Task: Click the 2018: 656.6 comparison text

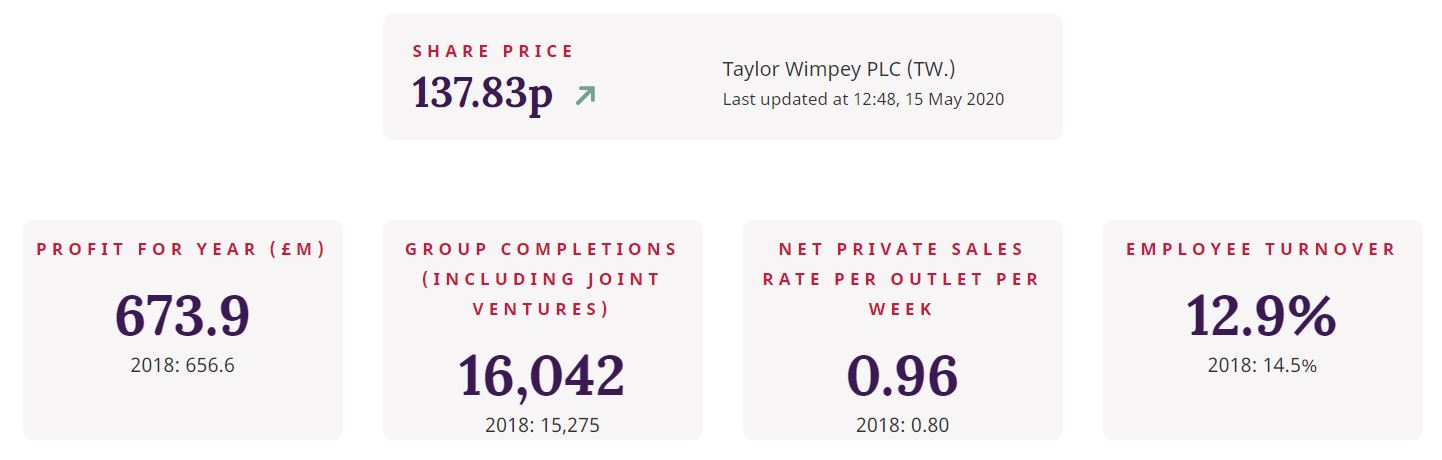Action: [x=182, y=365]
